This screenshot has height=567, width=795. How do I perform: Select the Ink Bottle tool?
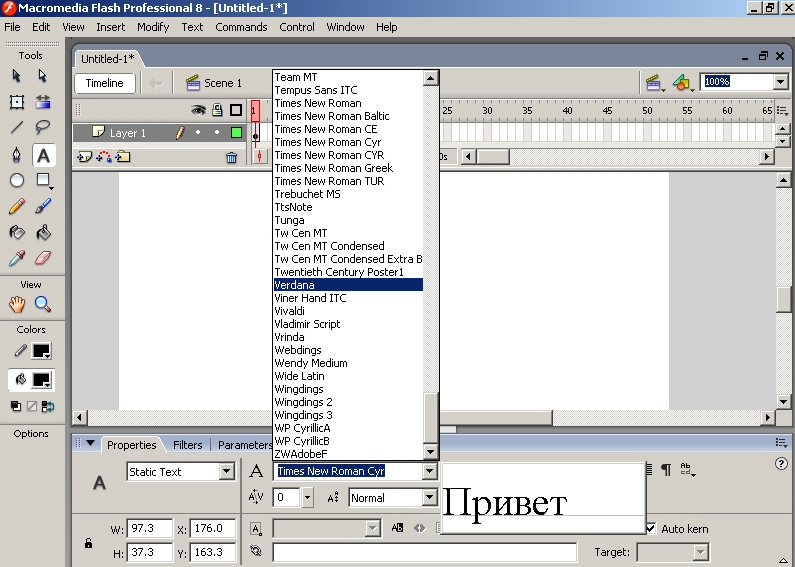coord(17,232)
